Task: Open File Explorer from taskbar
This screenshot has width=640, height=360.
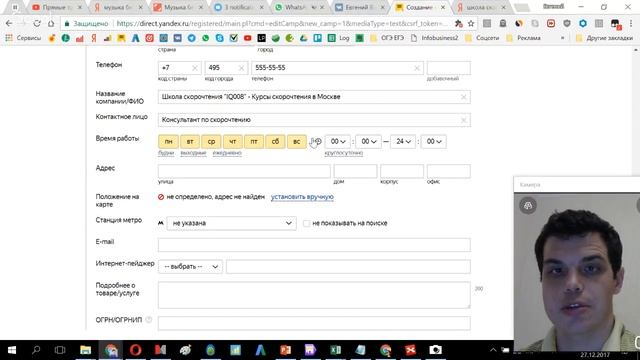Action: pyautogui.click(x=85, y=350)
